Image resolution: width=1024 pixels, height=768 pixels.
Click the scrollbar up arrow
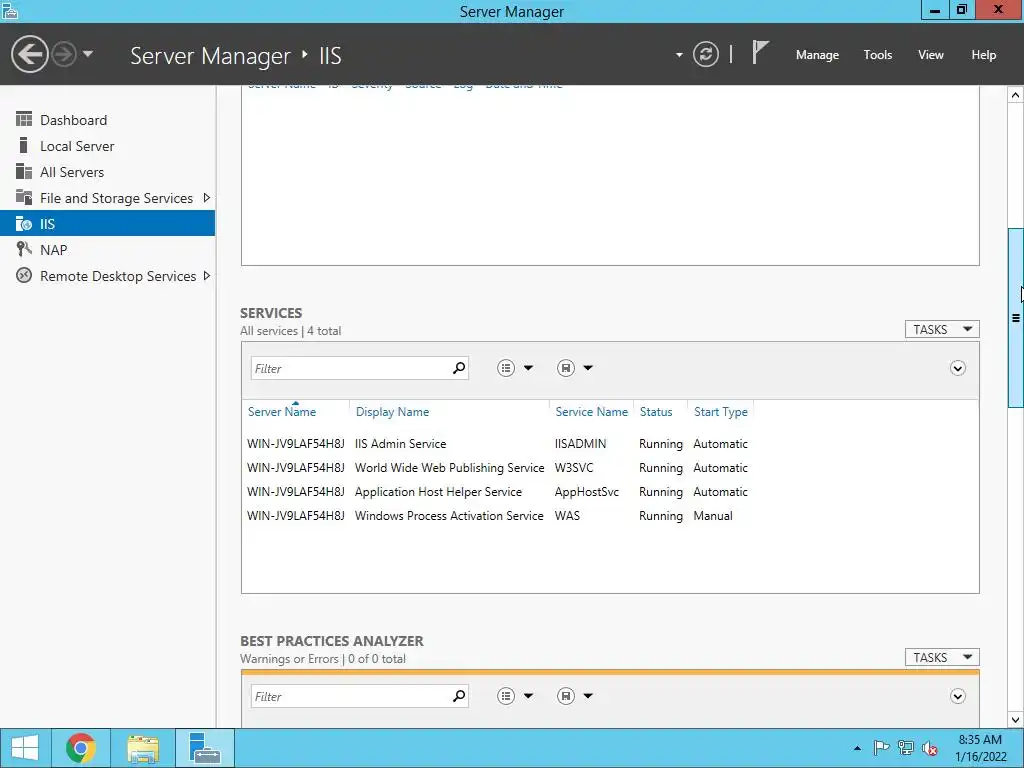coord(1016,95)
